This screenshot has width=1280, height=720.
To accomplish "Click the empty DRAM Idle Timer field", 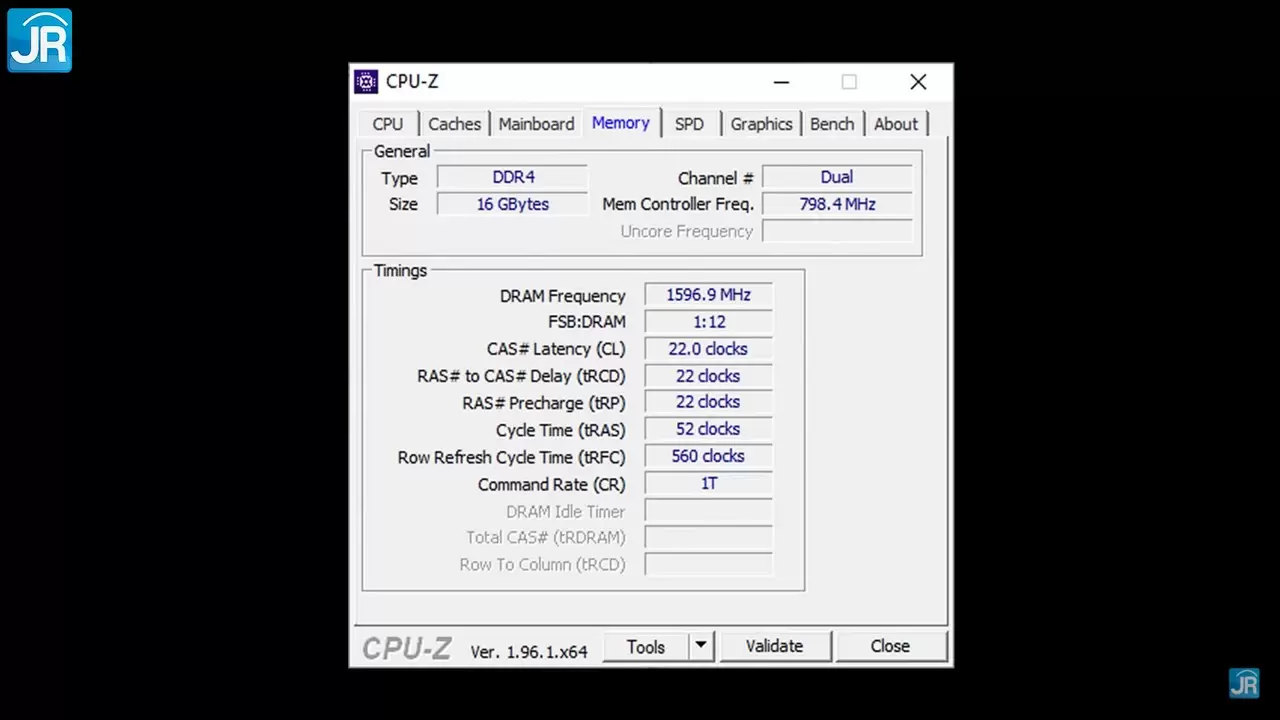I will [708, 511].
